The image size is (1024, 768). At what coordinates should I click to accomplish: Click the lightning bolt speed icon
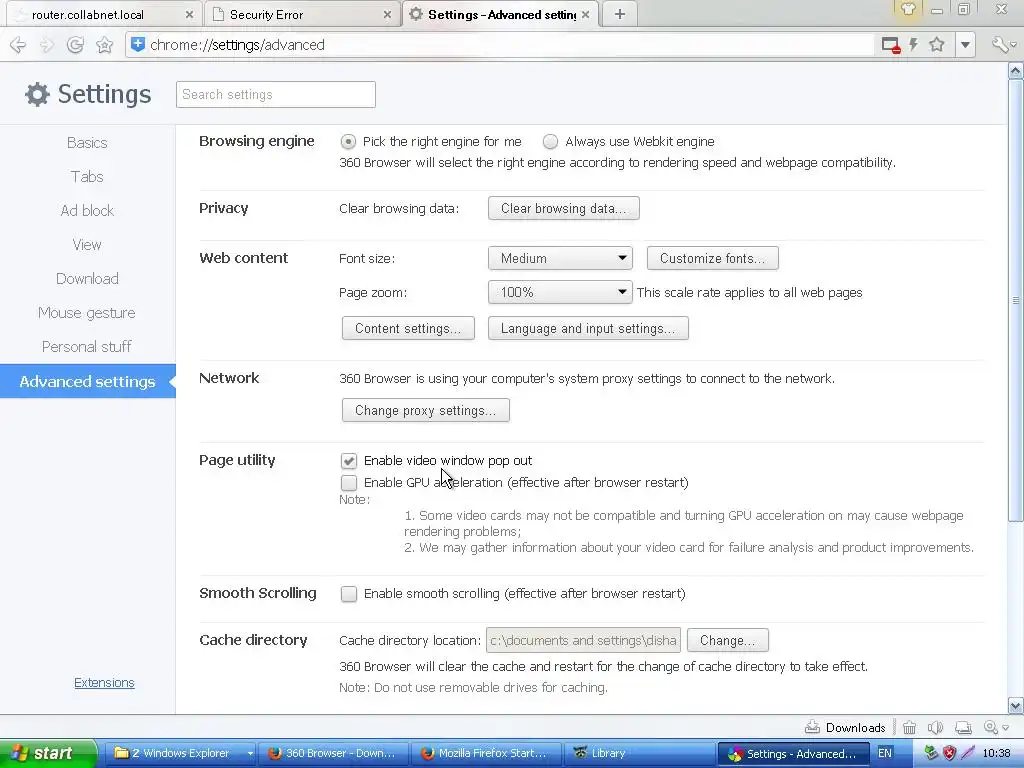[x=914, y=44]
